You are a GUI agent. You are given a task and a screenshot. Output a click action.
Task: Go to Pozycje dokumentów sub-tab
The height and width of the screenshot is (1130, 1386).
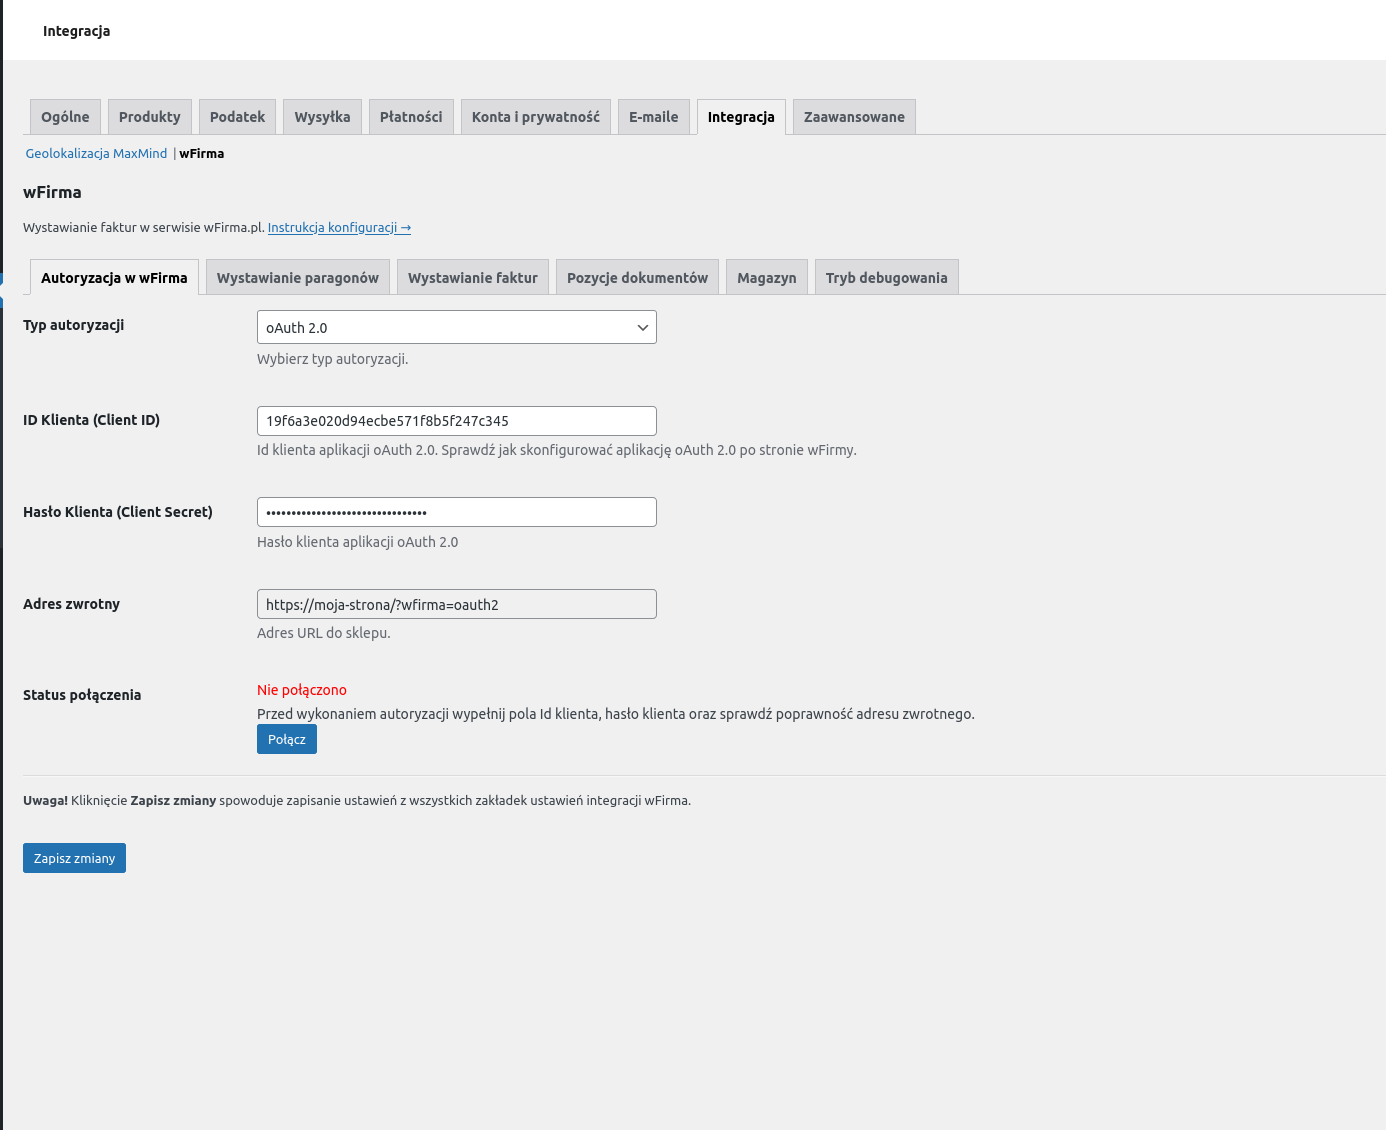[637, 278]
